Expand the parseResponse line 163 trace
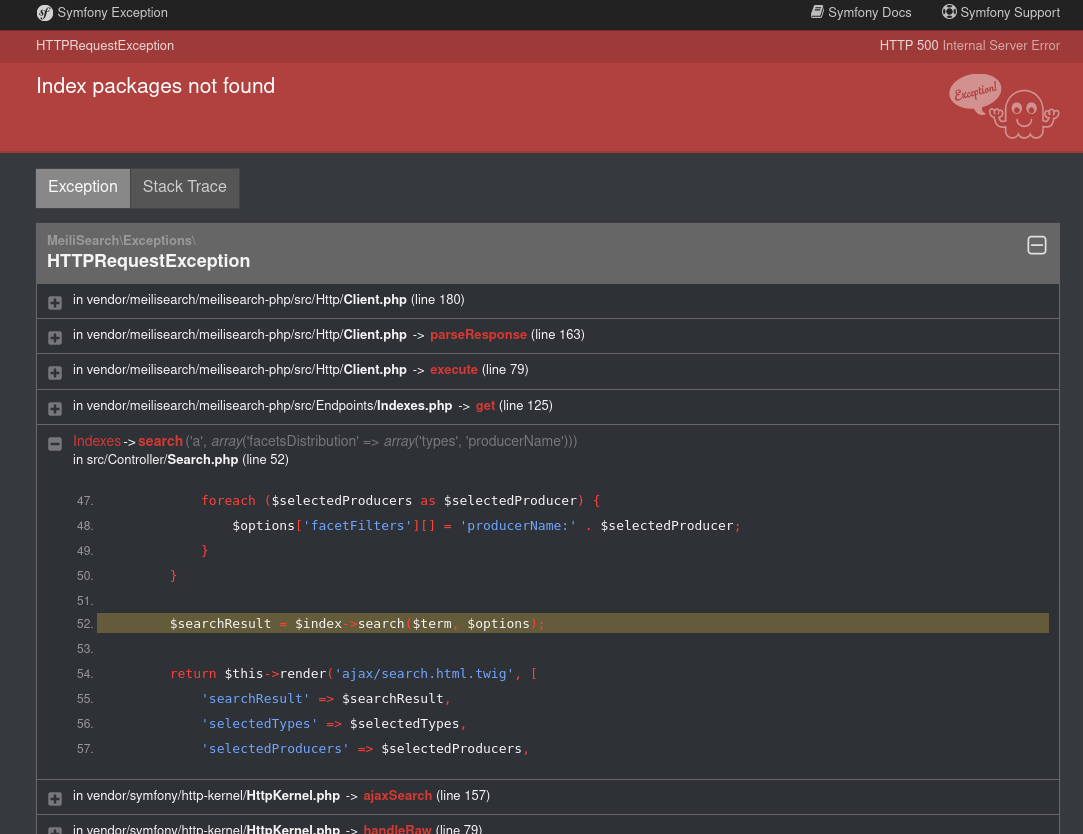Screen dimensions: 1083x834 55,337
